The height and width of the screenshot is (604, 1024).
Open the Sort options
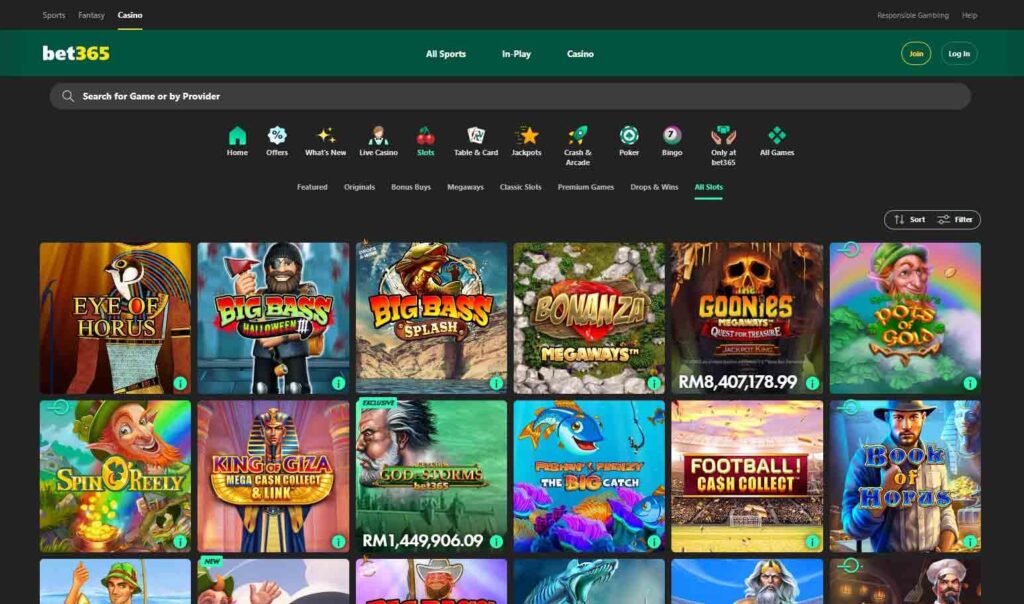click(910, 219)
